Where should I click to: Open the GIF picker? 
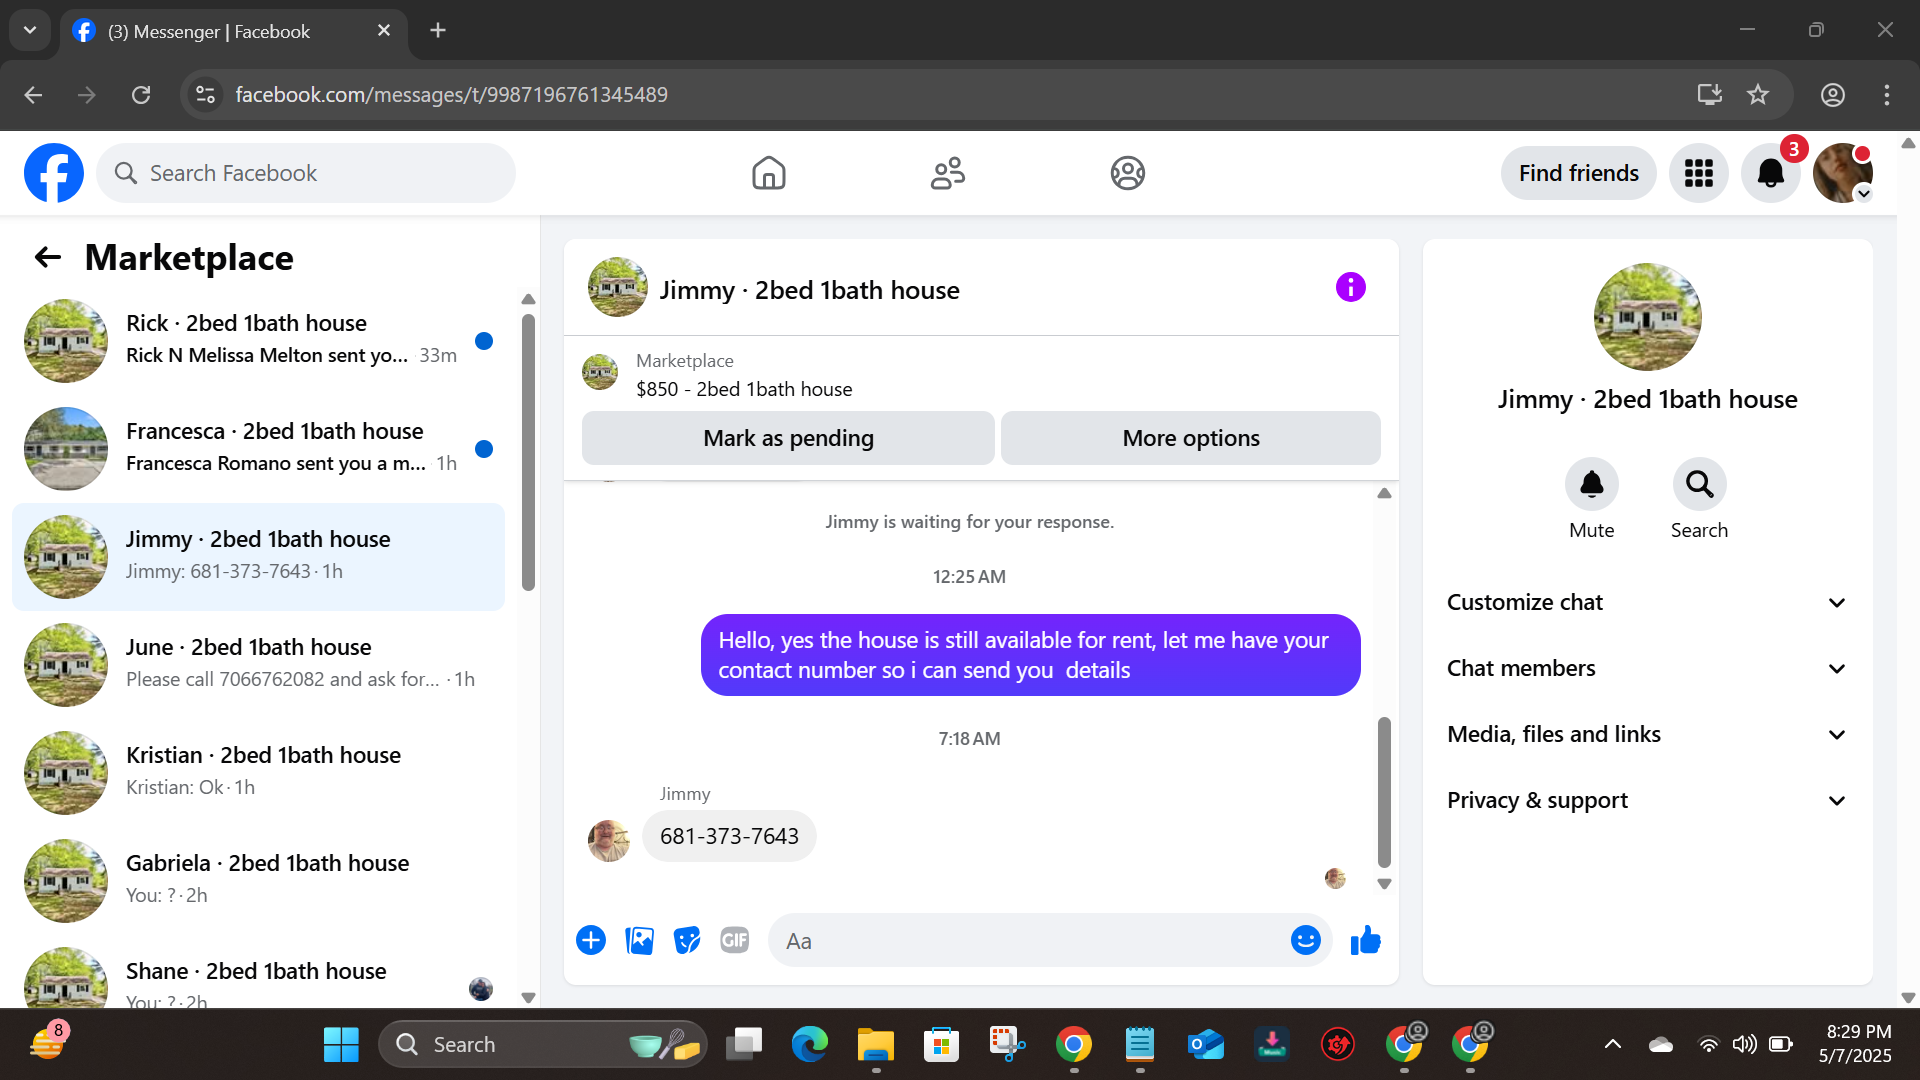click(x=734, y=941)
